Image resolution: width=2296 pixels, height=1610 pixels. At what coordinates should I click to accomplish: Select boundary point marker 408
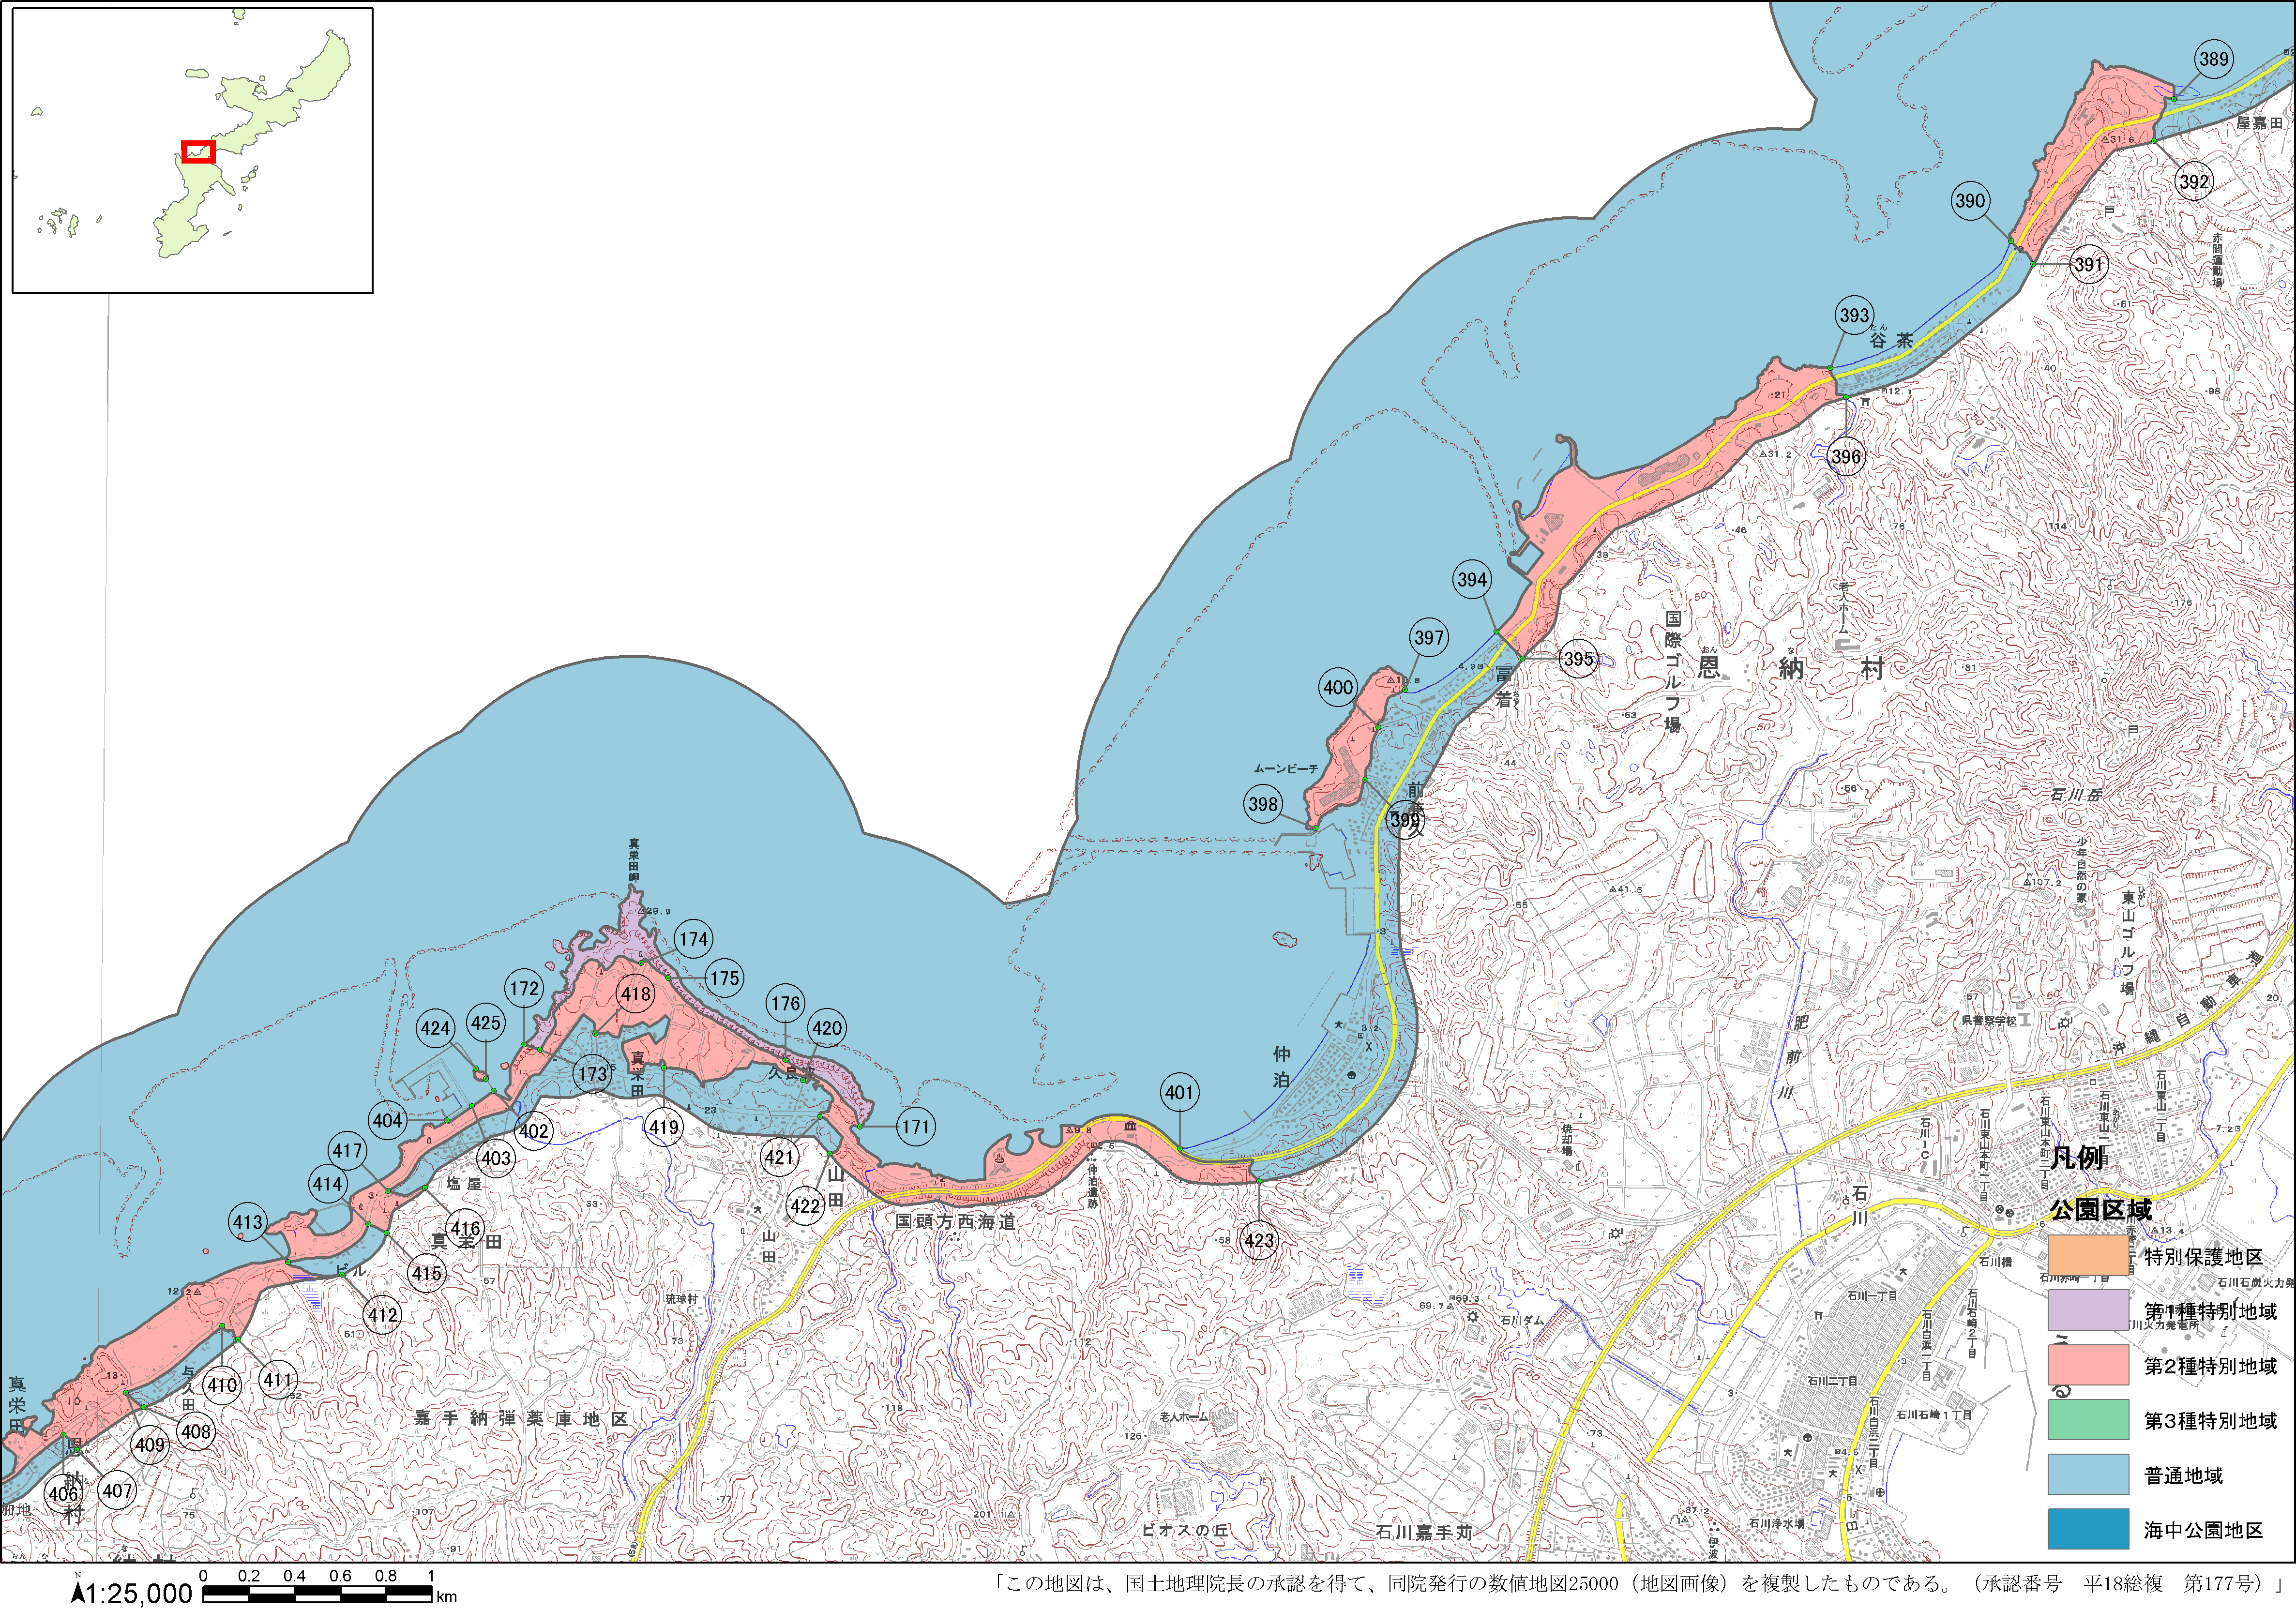[x=196, y=1431]
